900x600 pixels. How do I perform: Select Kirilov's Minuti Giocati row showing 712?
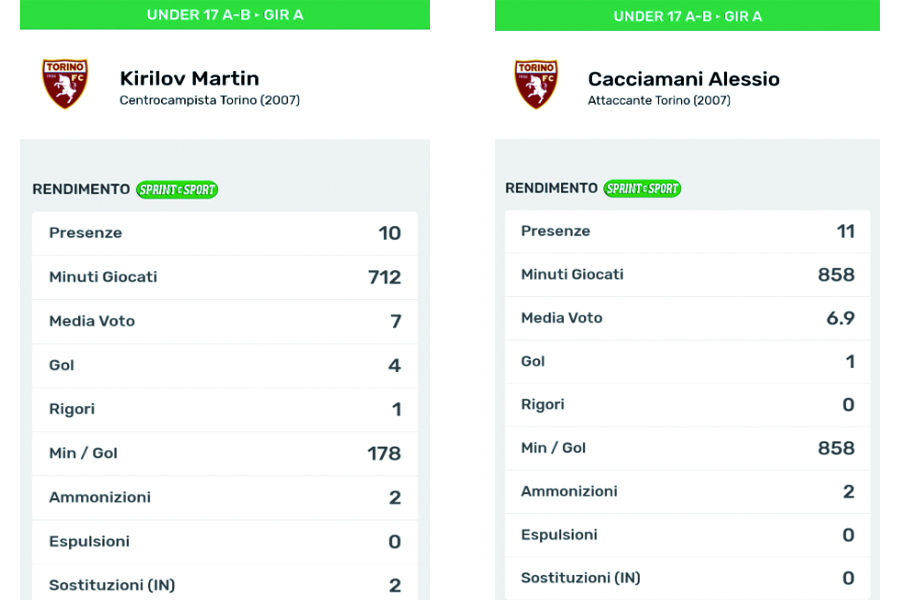pyautogui.click(x=224, y=277)
